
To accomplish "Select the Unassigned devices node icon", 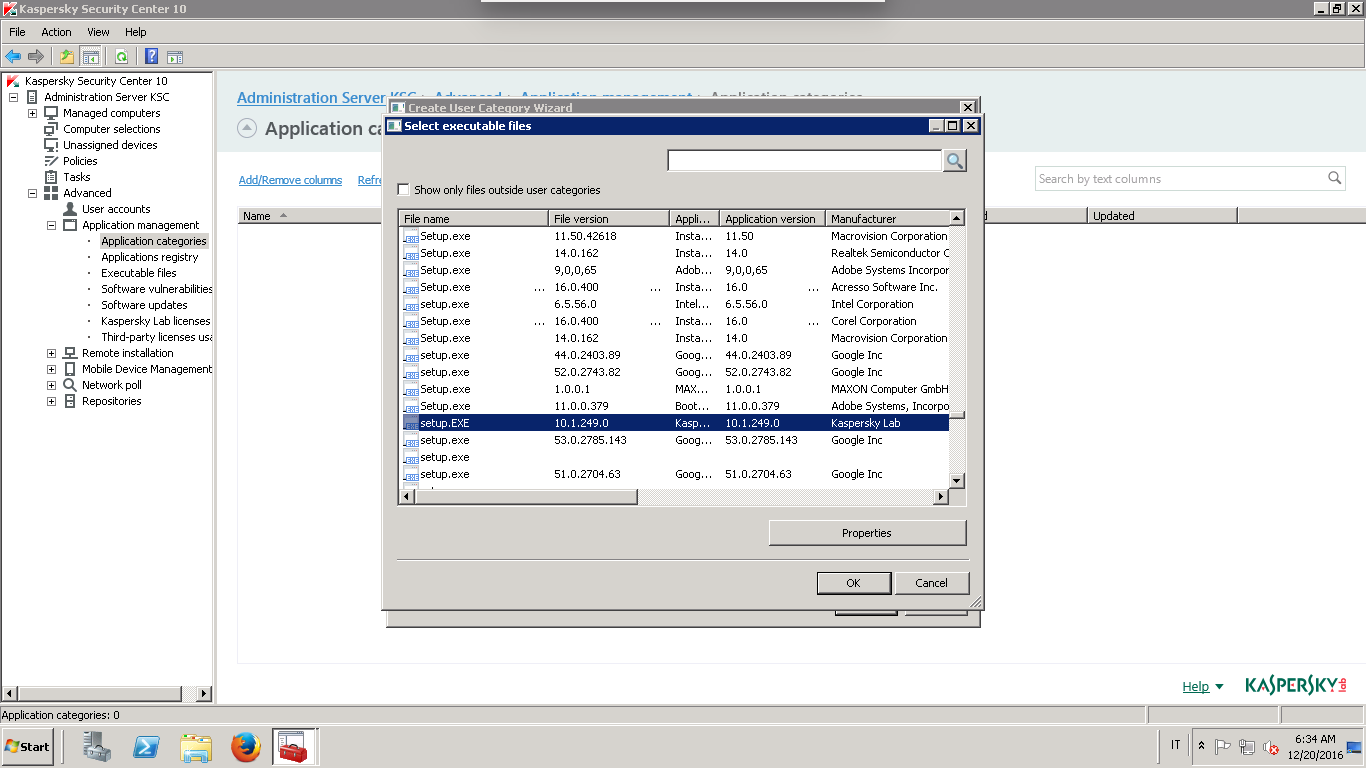I will [x=51, y=145].
